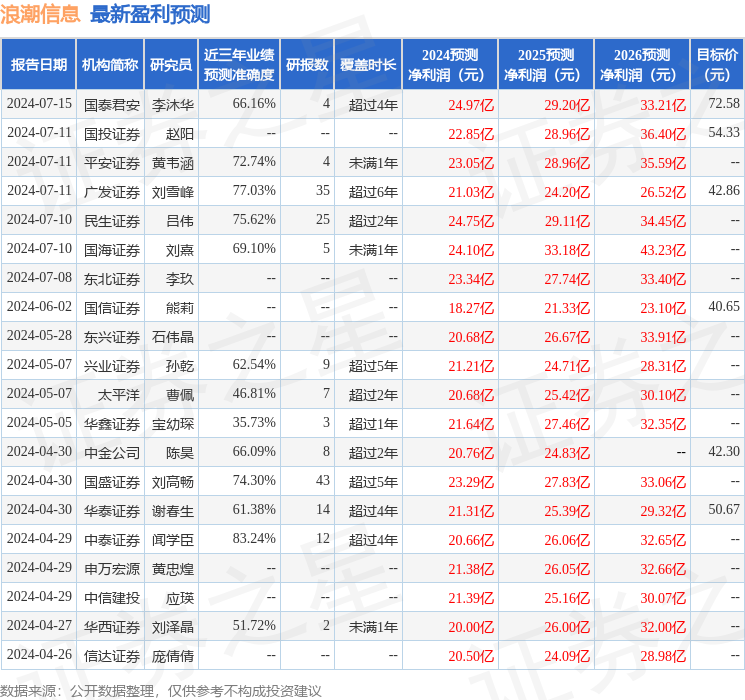Select the 中泰证券 institution cell

click(x=112, y=540)
